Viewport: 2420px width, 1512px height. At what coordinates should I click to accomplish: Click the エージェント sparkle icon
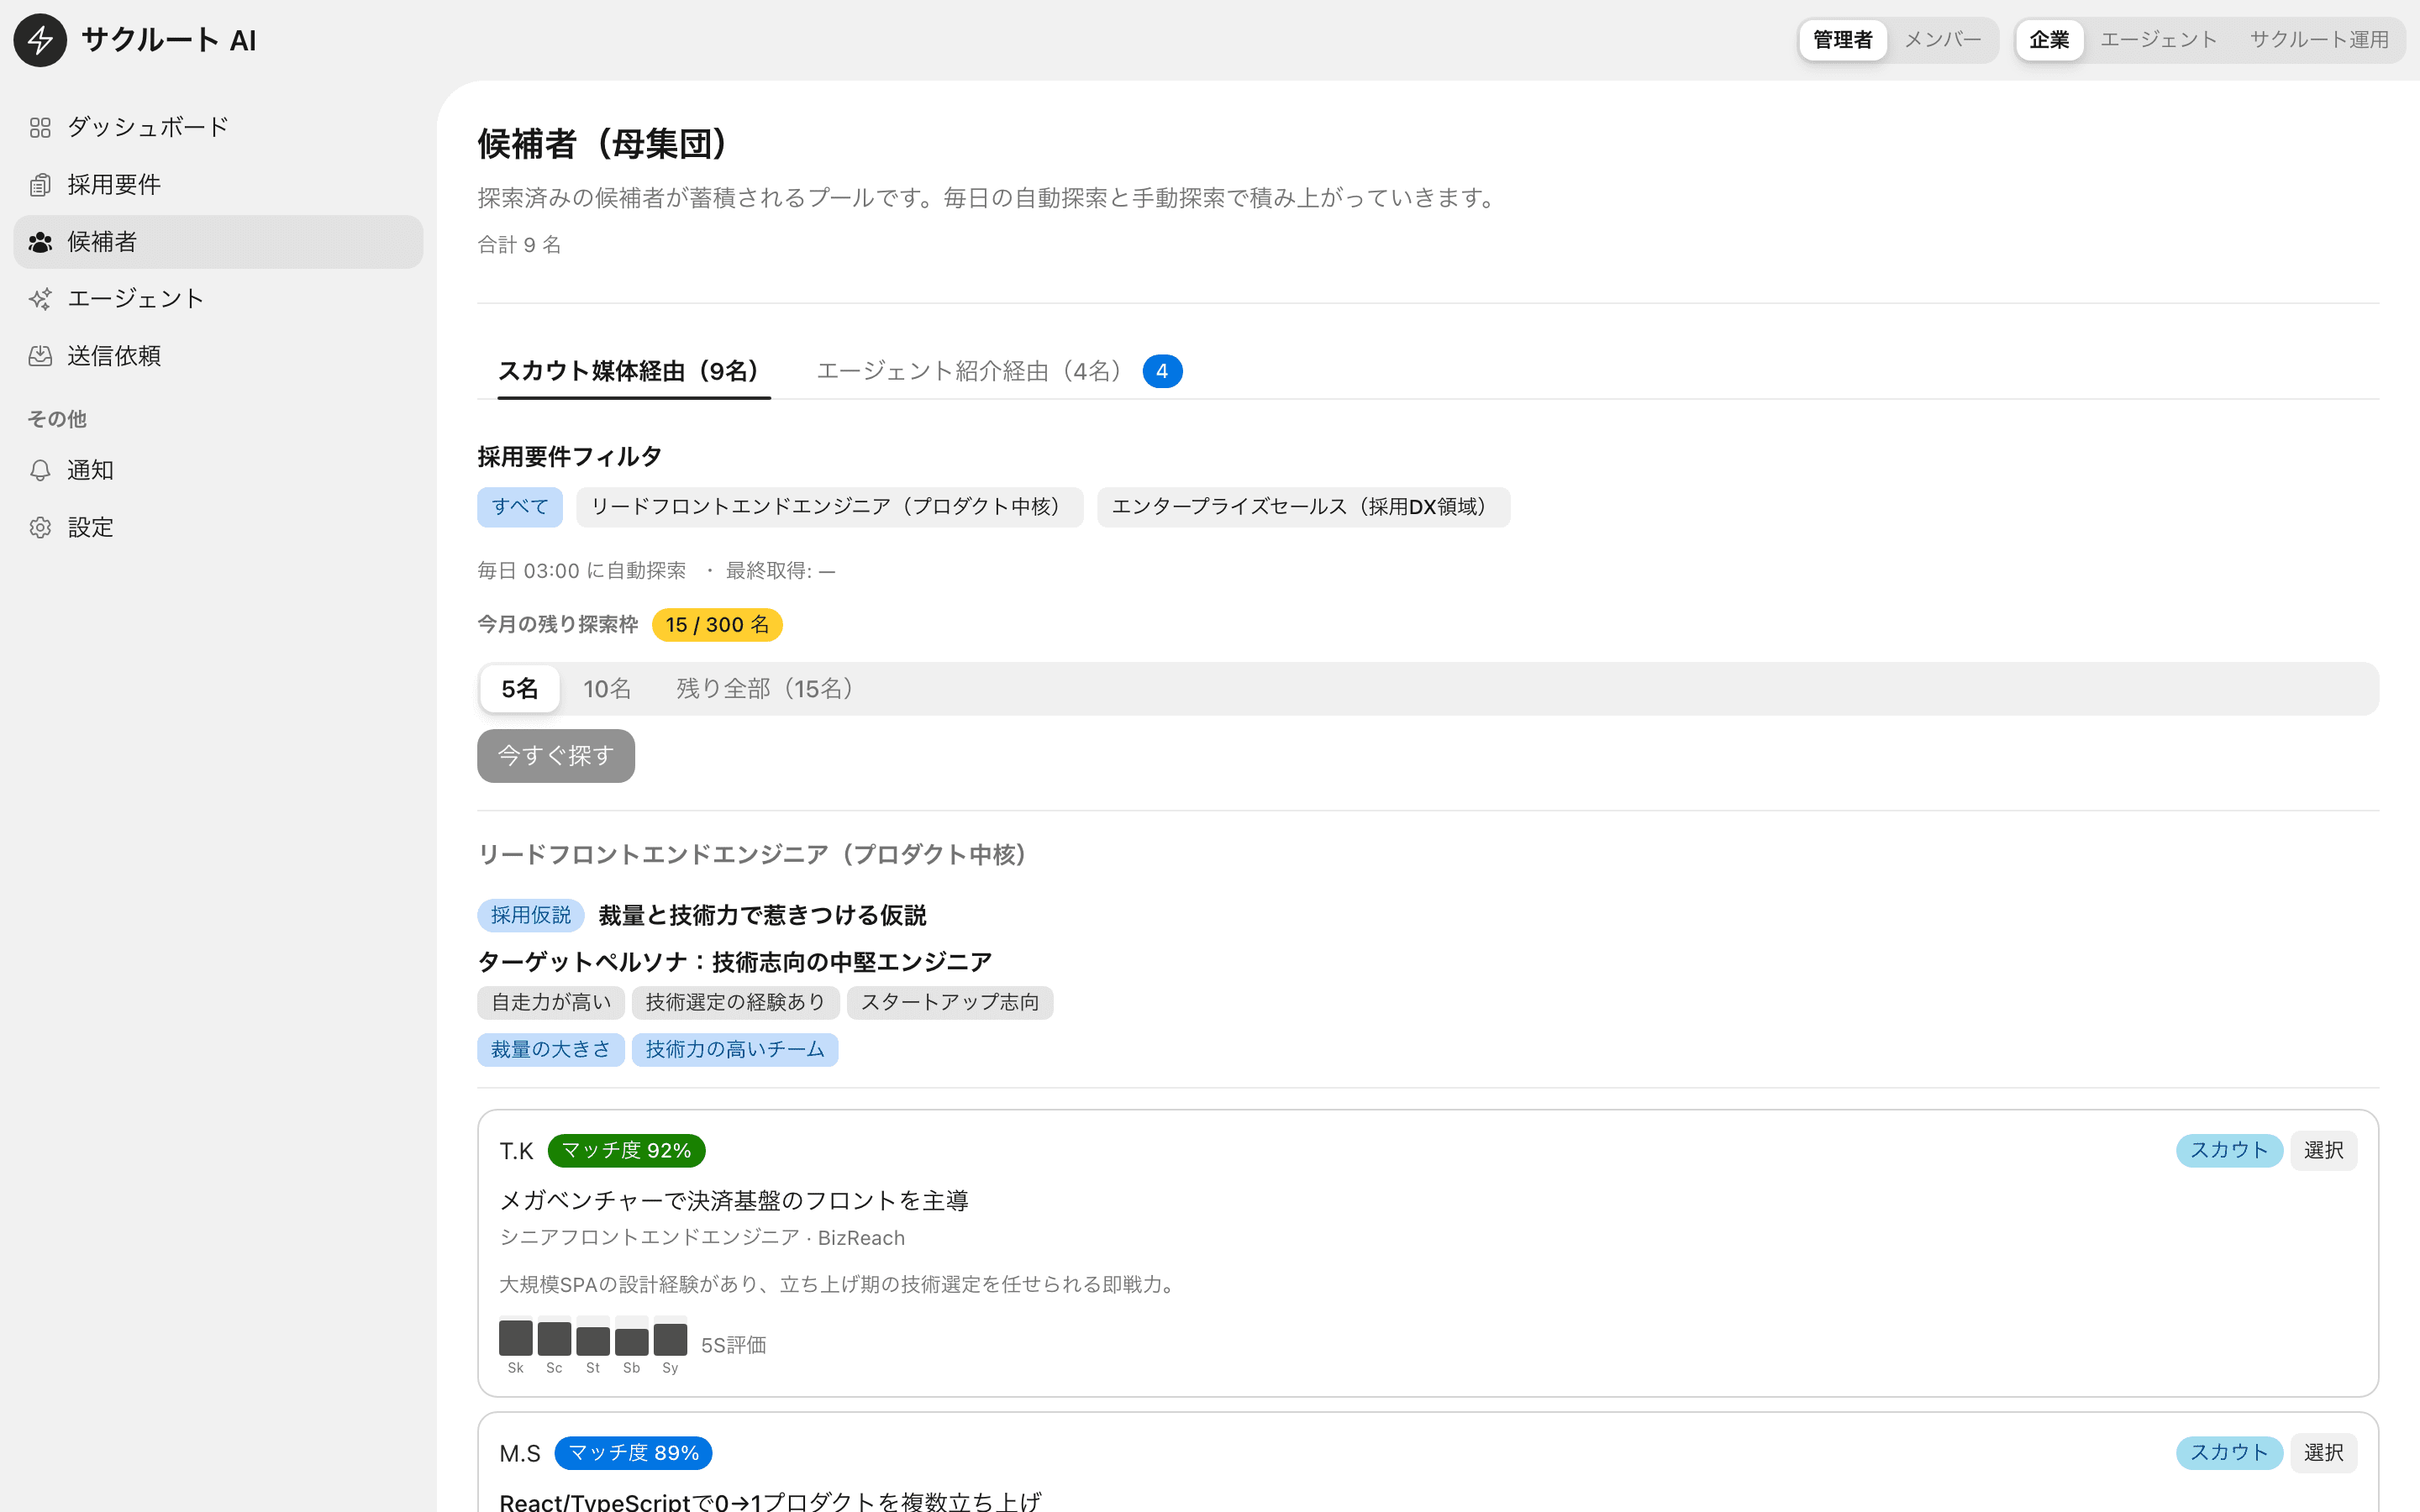click(40, 299)
